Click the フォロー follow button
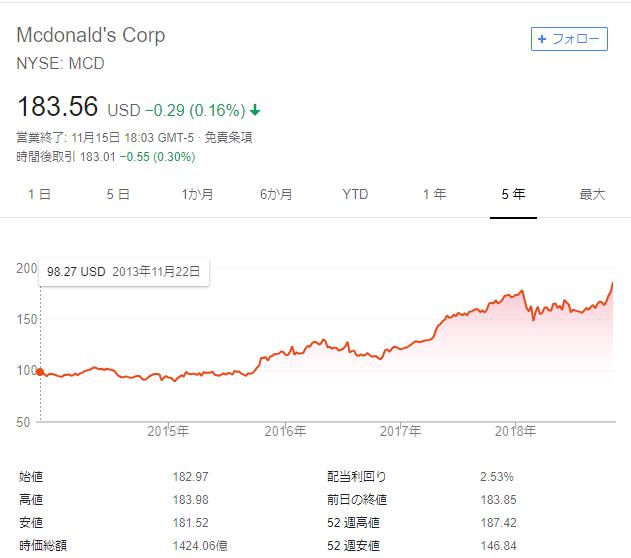631x558 pixels. coord(569,39)
